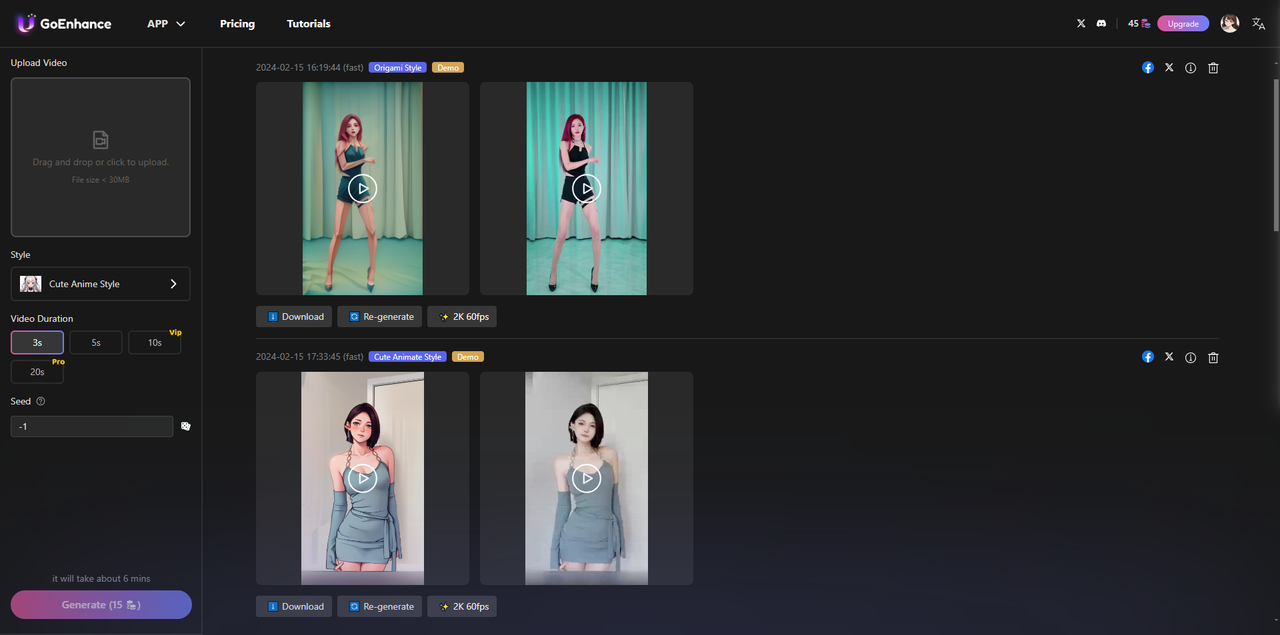Go to the Pricing page

pyautogui.click(x=237, y=23)
